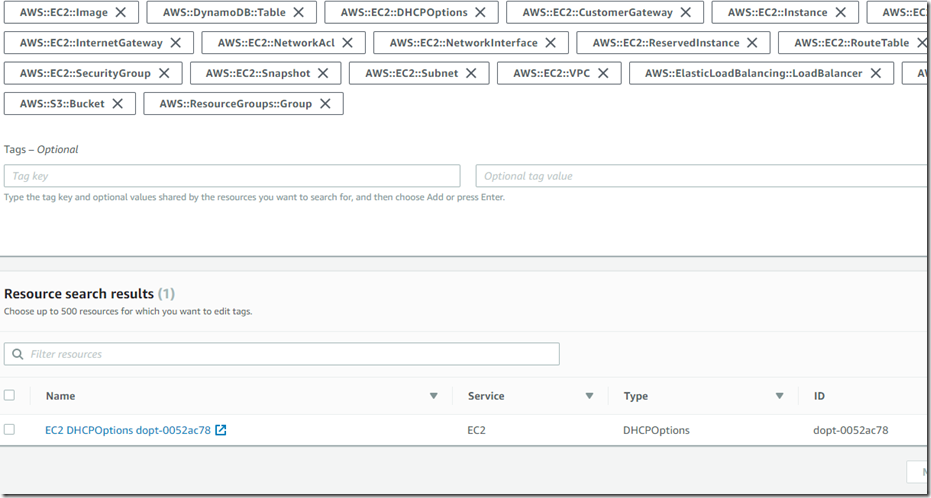Image resolution: width=931 pixels, height=498 pixels.
Task: Remove the AWS::EC2::VPC type tag
Action: [x=603, y=73]
